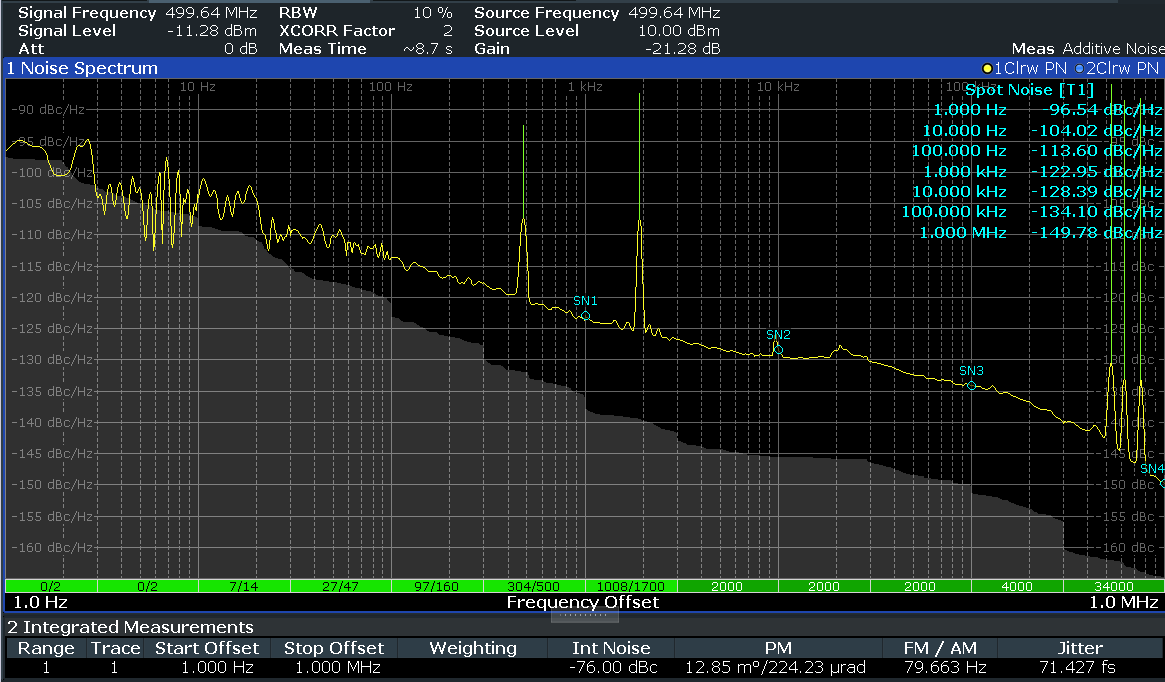Screen dimensions: 1165x682
Task: Select the SN1 spot noise marker
Action: pyautogui.click(x=586, y=316)
